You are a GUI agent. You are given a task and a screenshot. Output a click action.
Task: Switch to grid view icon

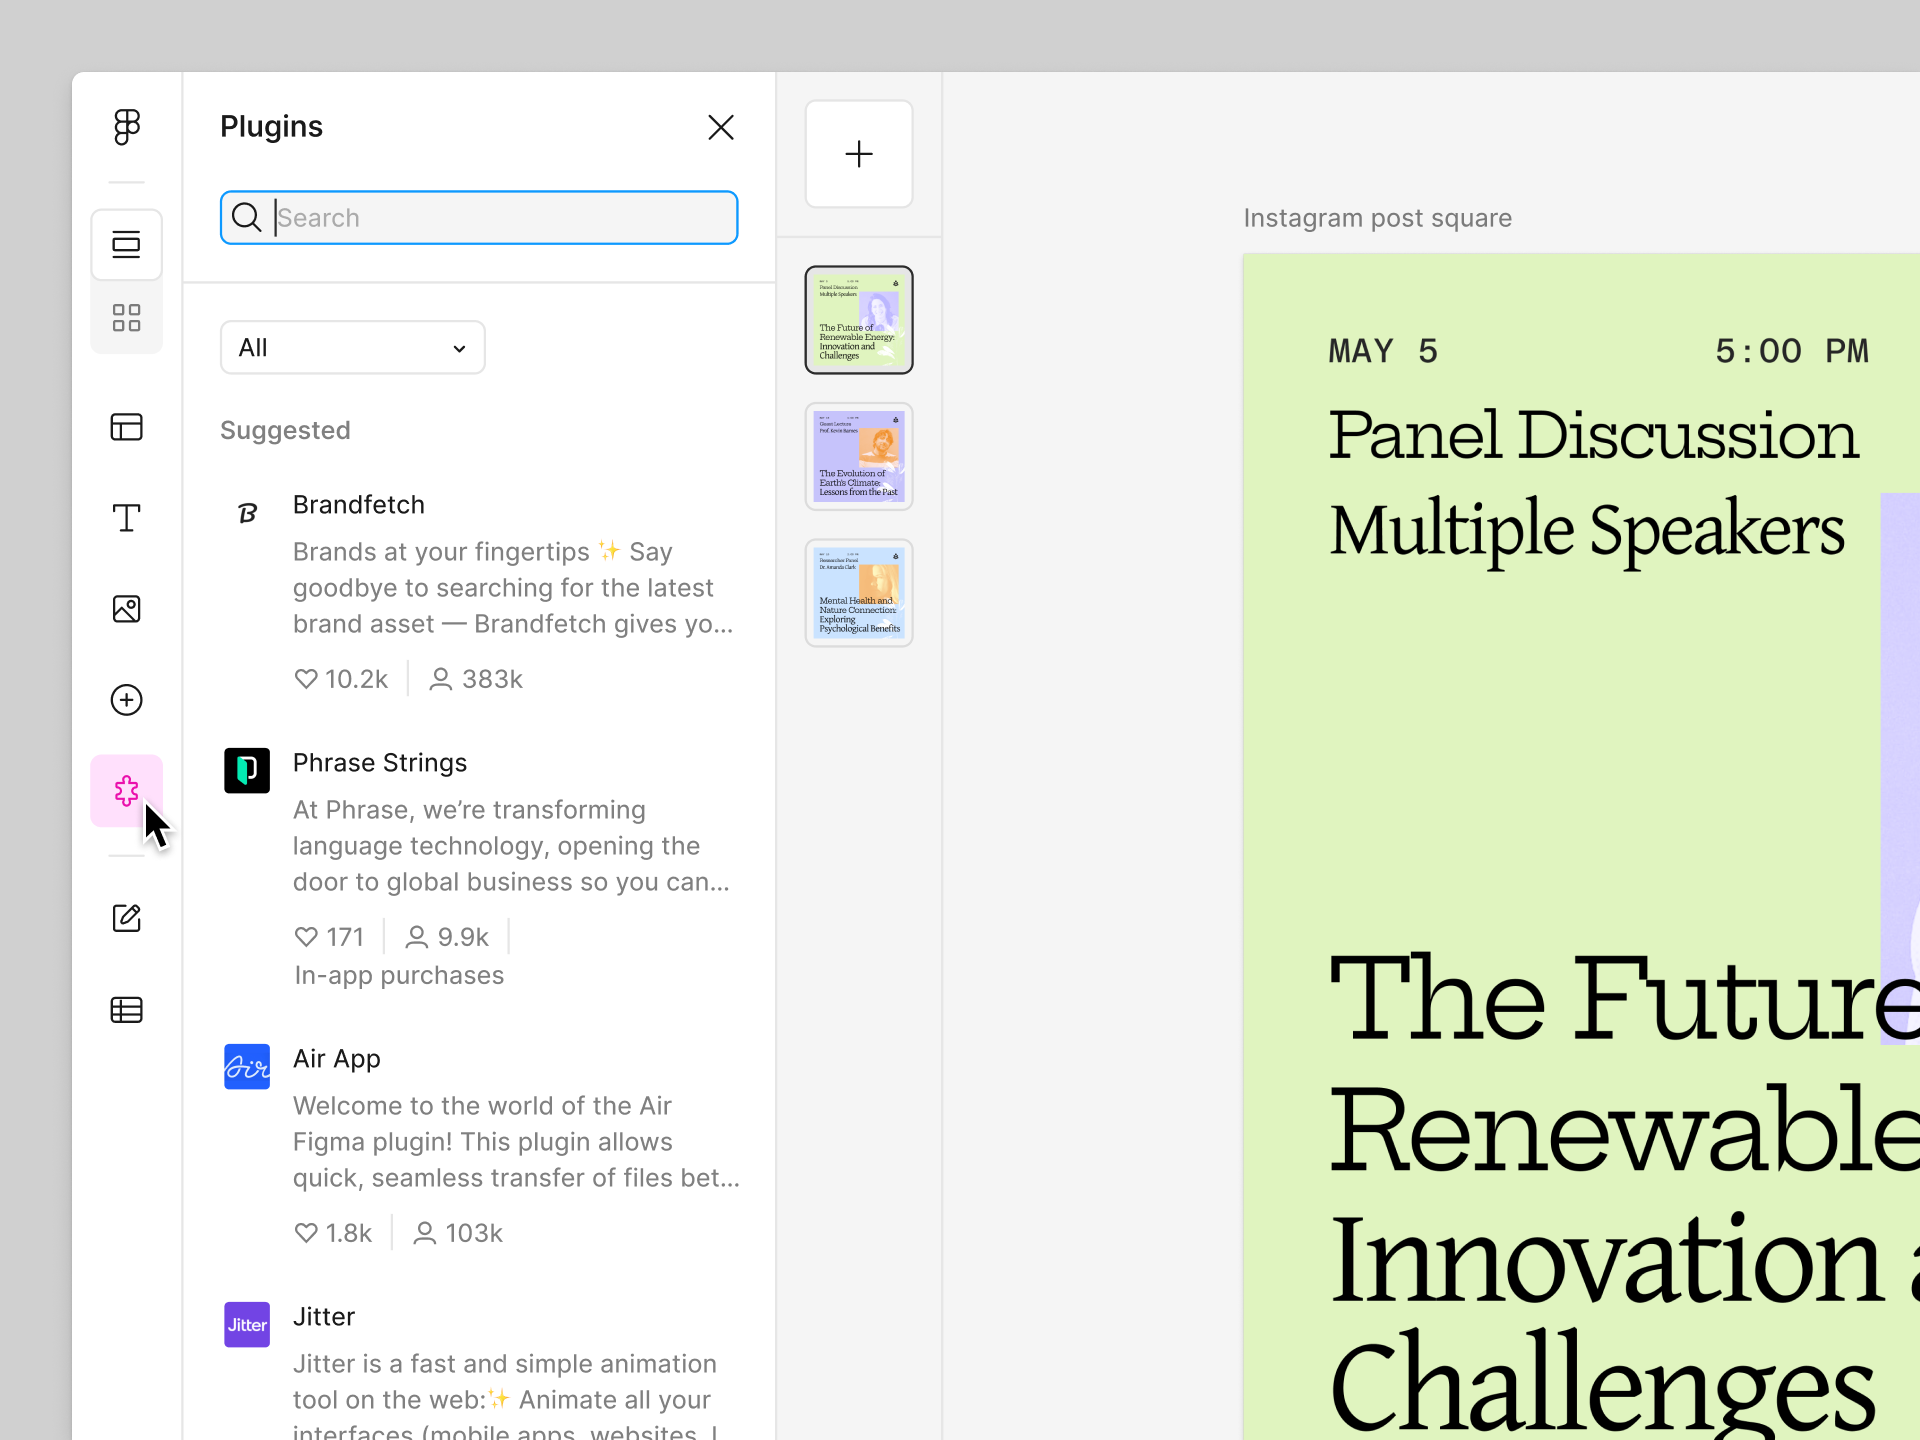[127, 318]
